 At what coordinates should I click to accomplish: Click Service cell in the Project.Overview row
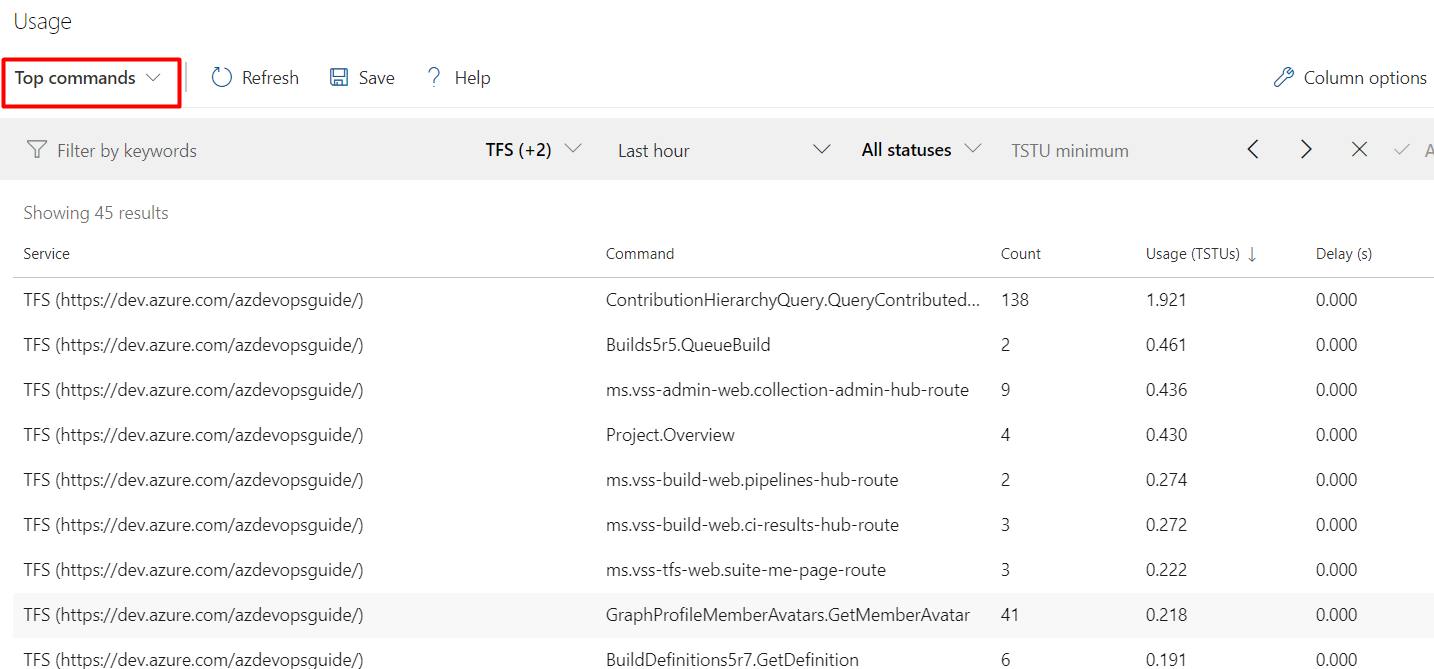coord(194,435)
